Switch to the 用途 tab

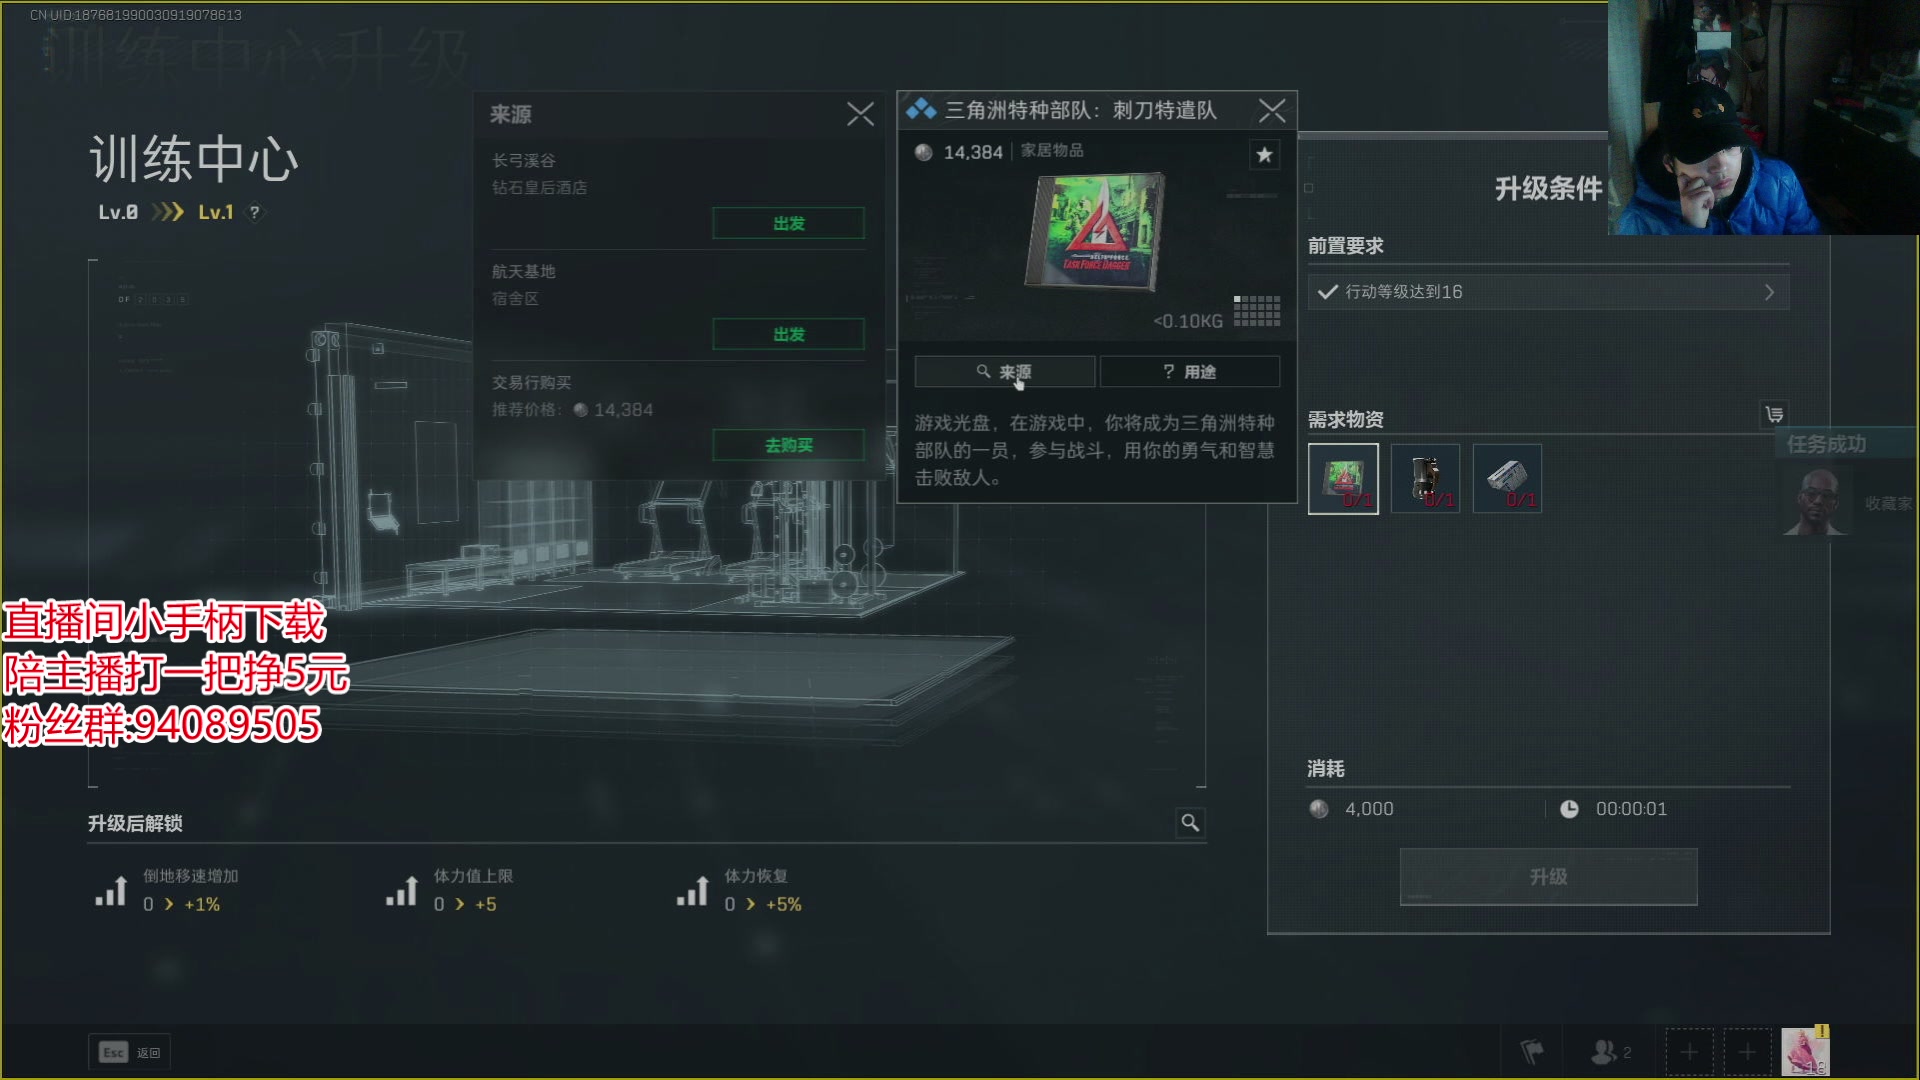coord(1190,371)
